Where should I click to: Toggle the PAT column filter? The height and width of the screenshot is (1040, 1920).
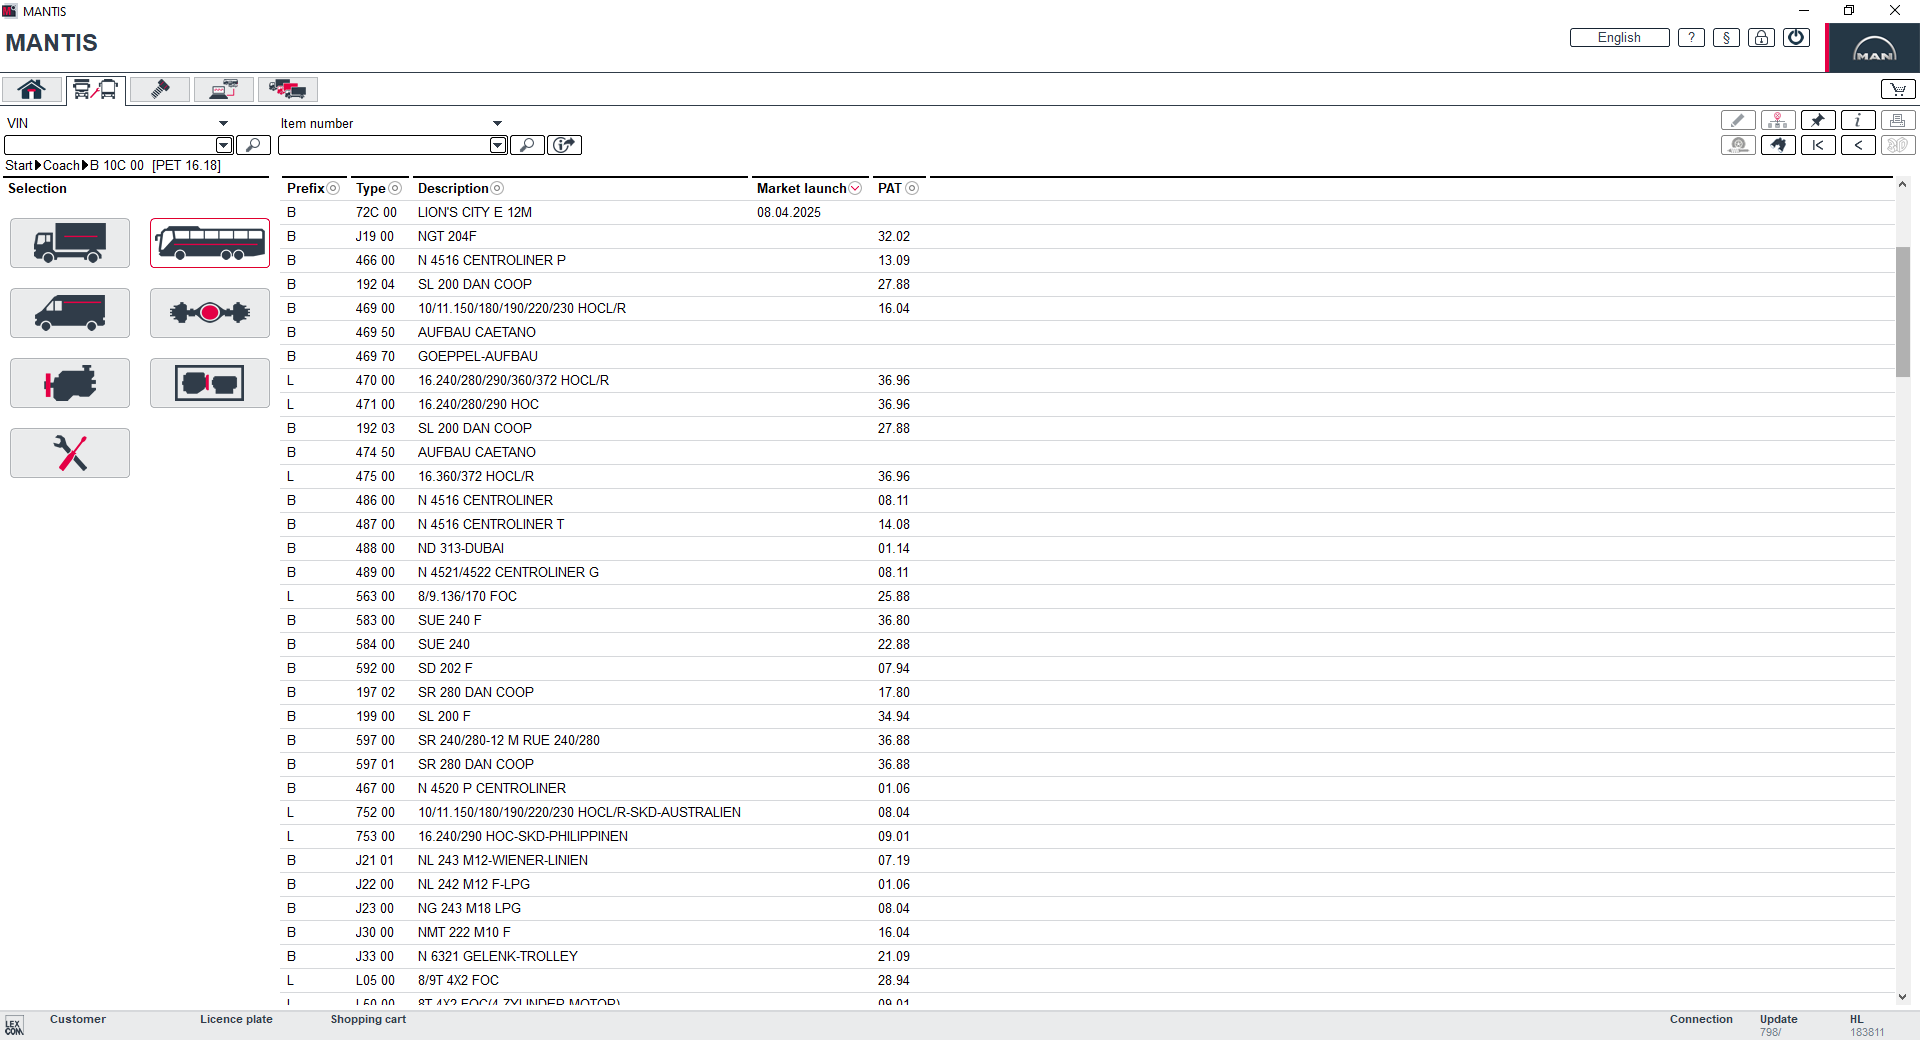pos(912,188)
